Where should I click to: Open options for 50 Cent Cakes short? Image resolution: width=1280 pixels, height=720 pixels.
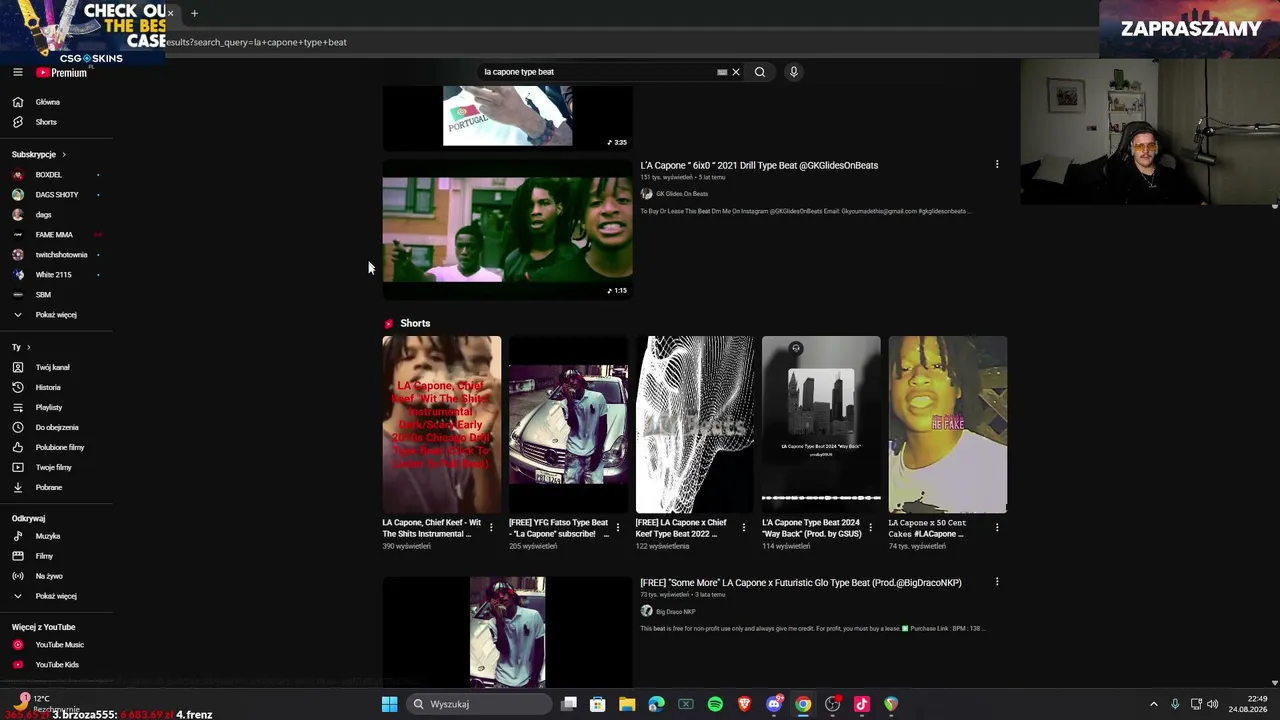(997, 527)
